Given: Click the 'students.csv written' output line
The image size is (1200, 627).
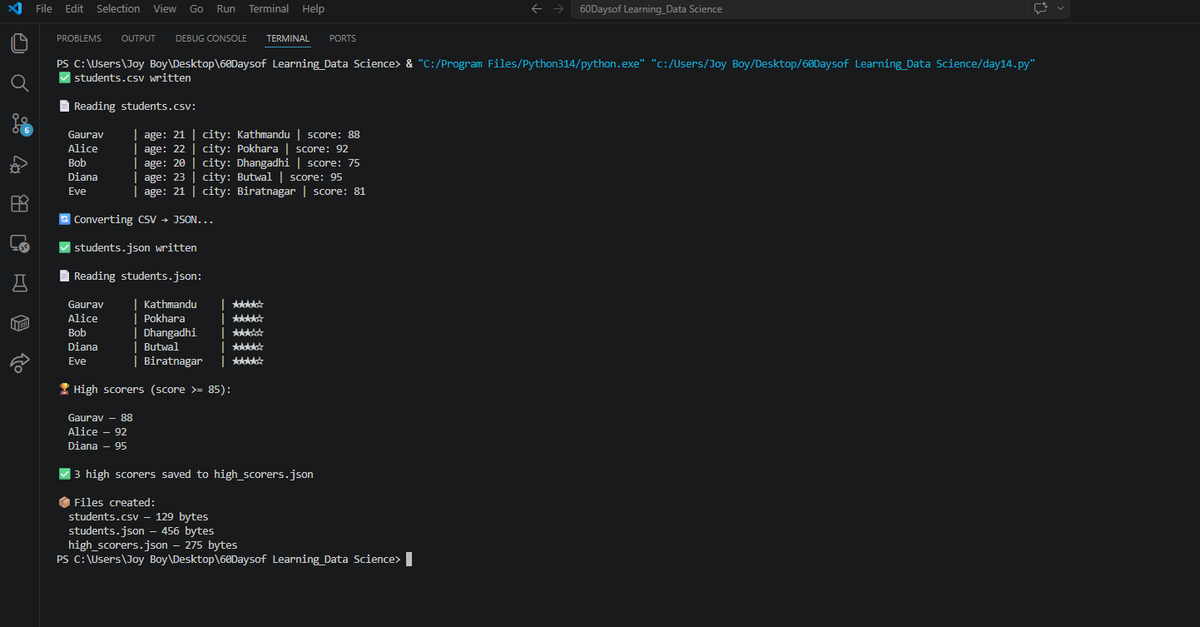Looking at the screenshot, I should 125,78.
